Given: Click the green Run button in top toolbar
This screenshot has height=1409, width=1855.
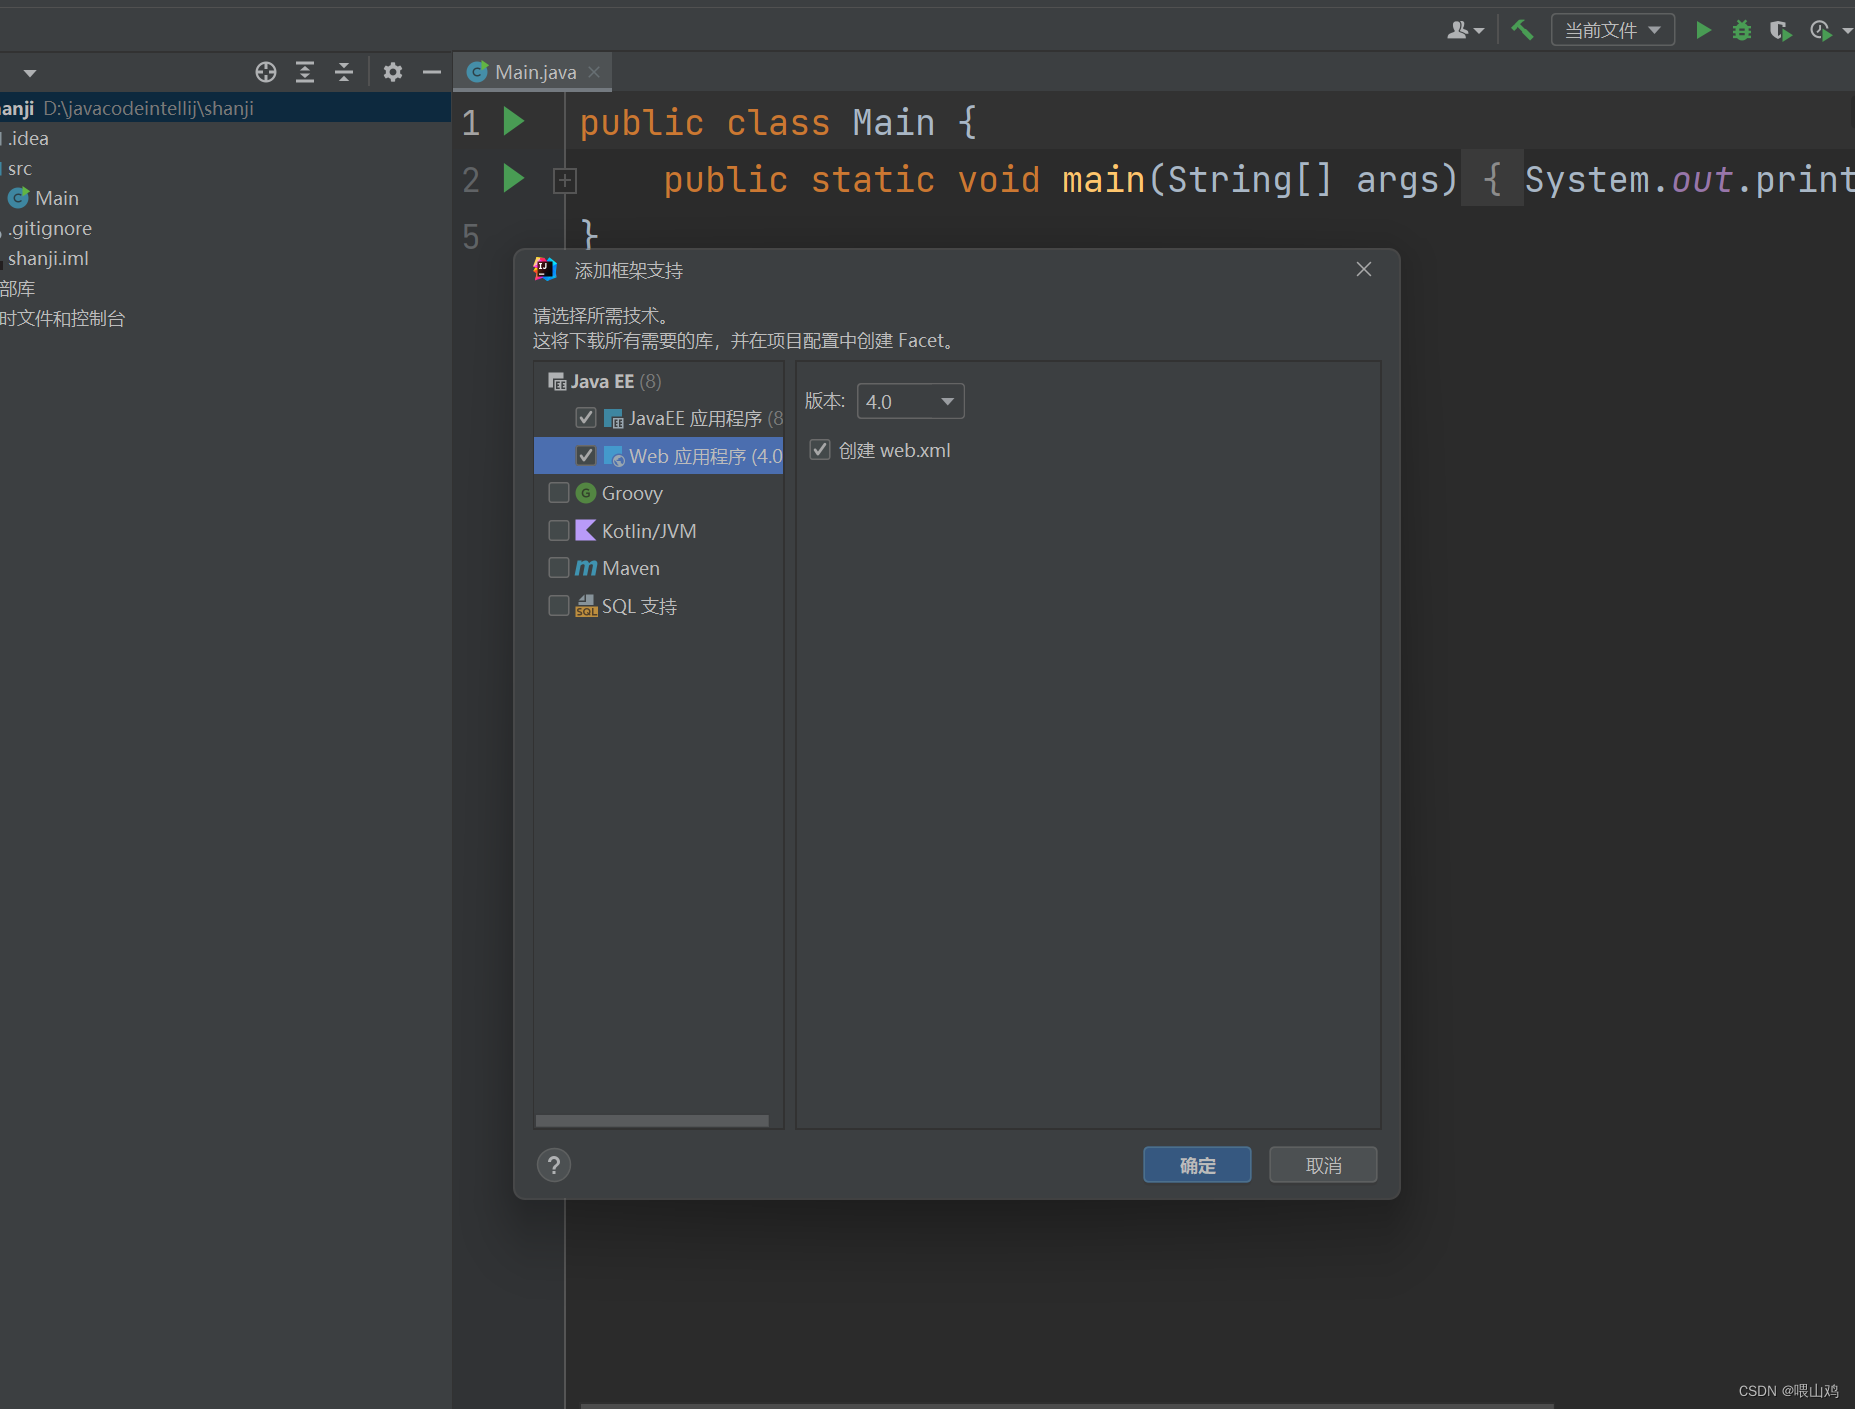Looking at the screenshot, I should click(x=1703, y=30).
